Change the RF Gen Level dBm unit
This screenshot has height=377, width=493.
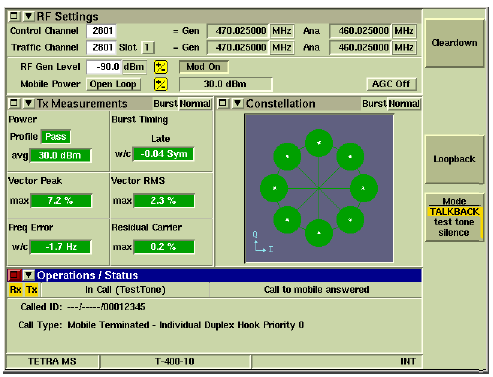pos(134,67)
